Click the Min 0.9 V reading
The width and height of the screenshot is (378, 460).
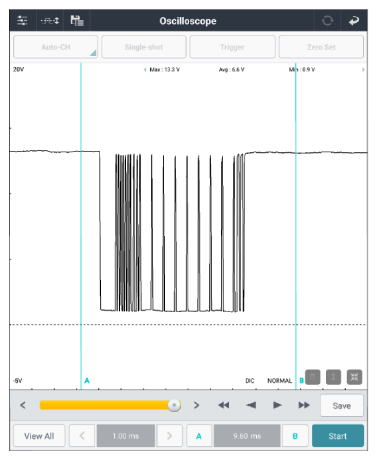[x=302, y=70]
